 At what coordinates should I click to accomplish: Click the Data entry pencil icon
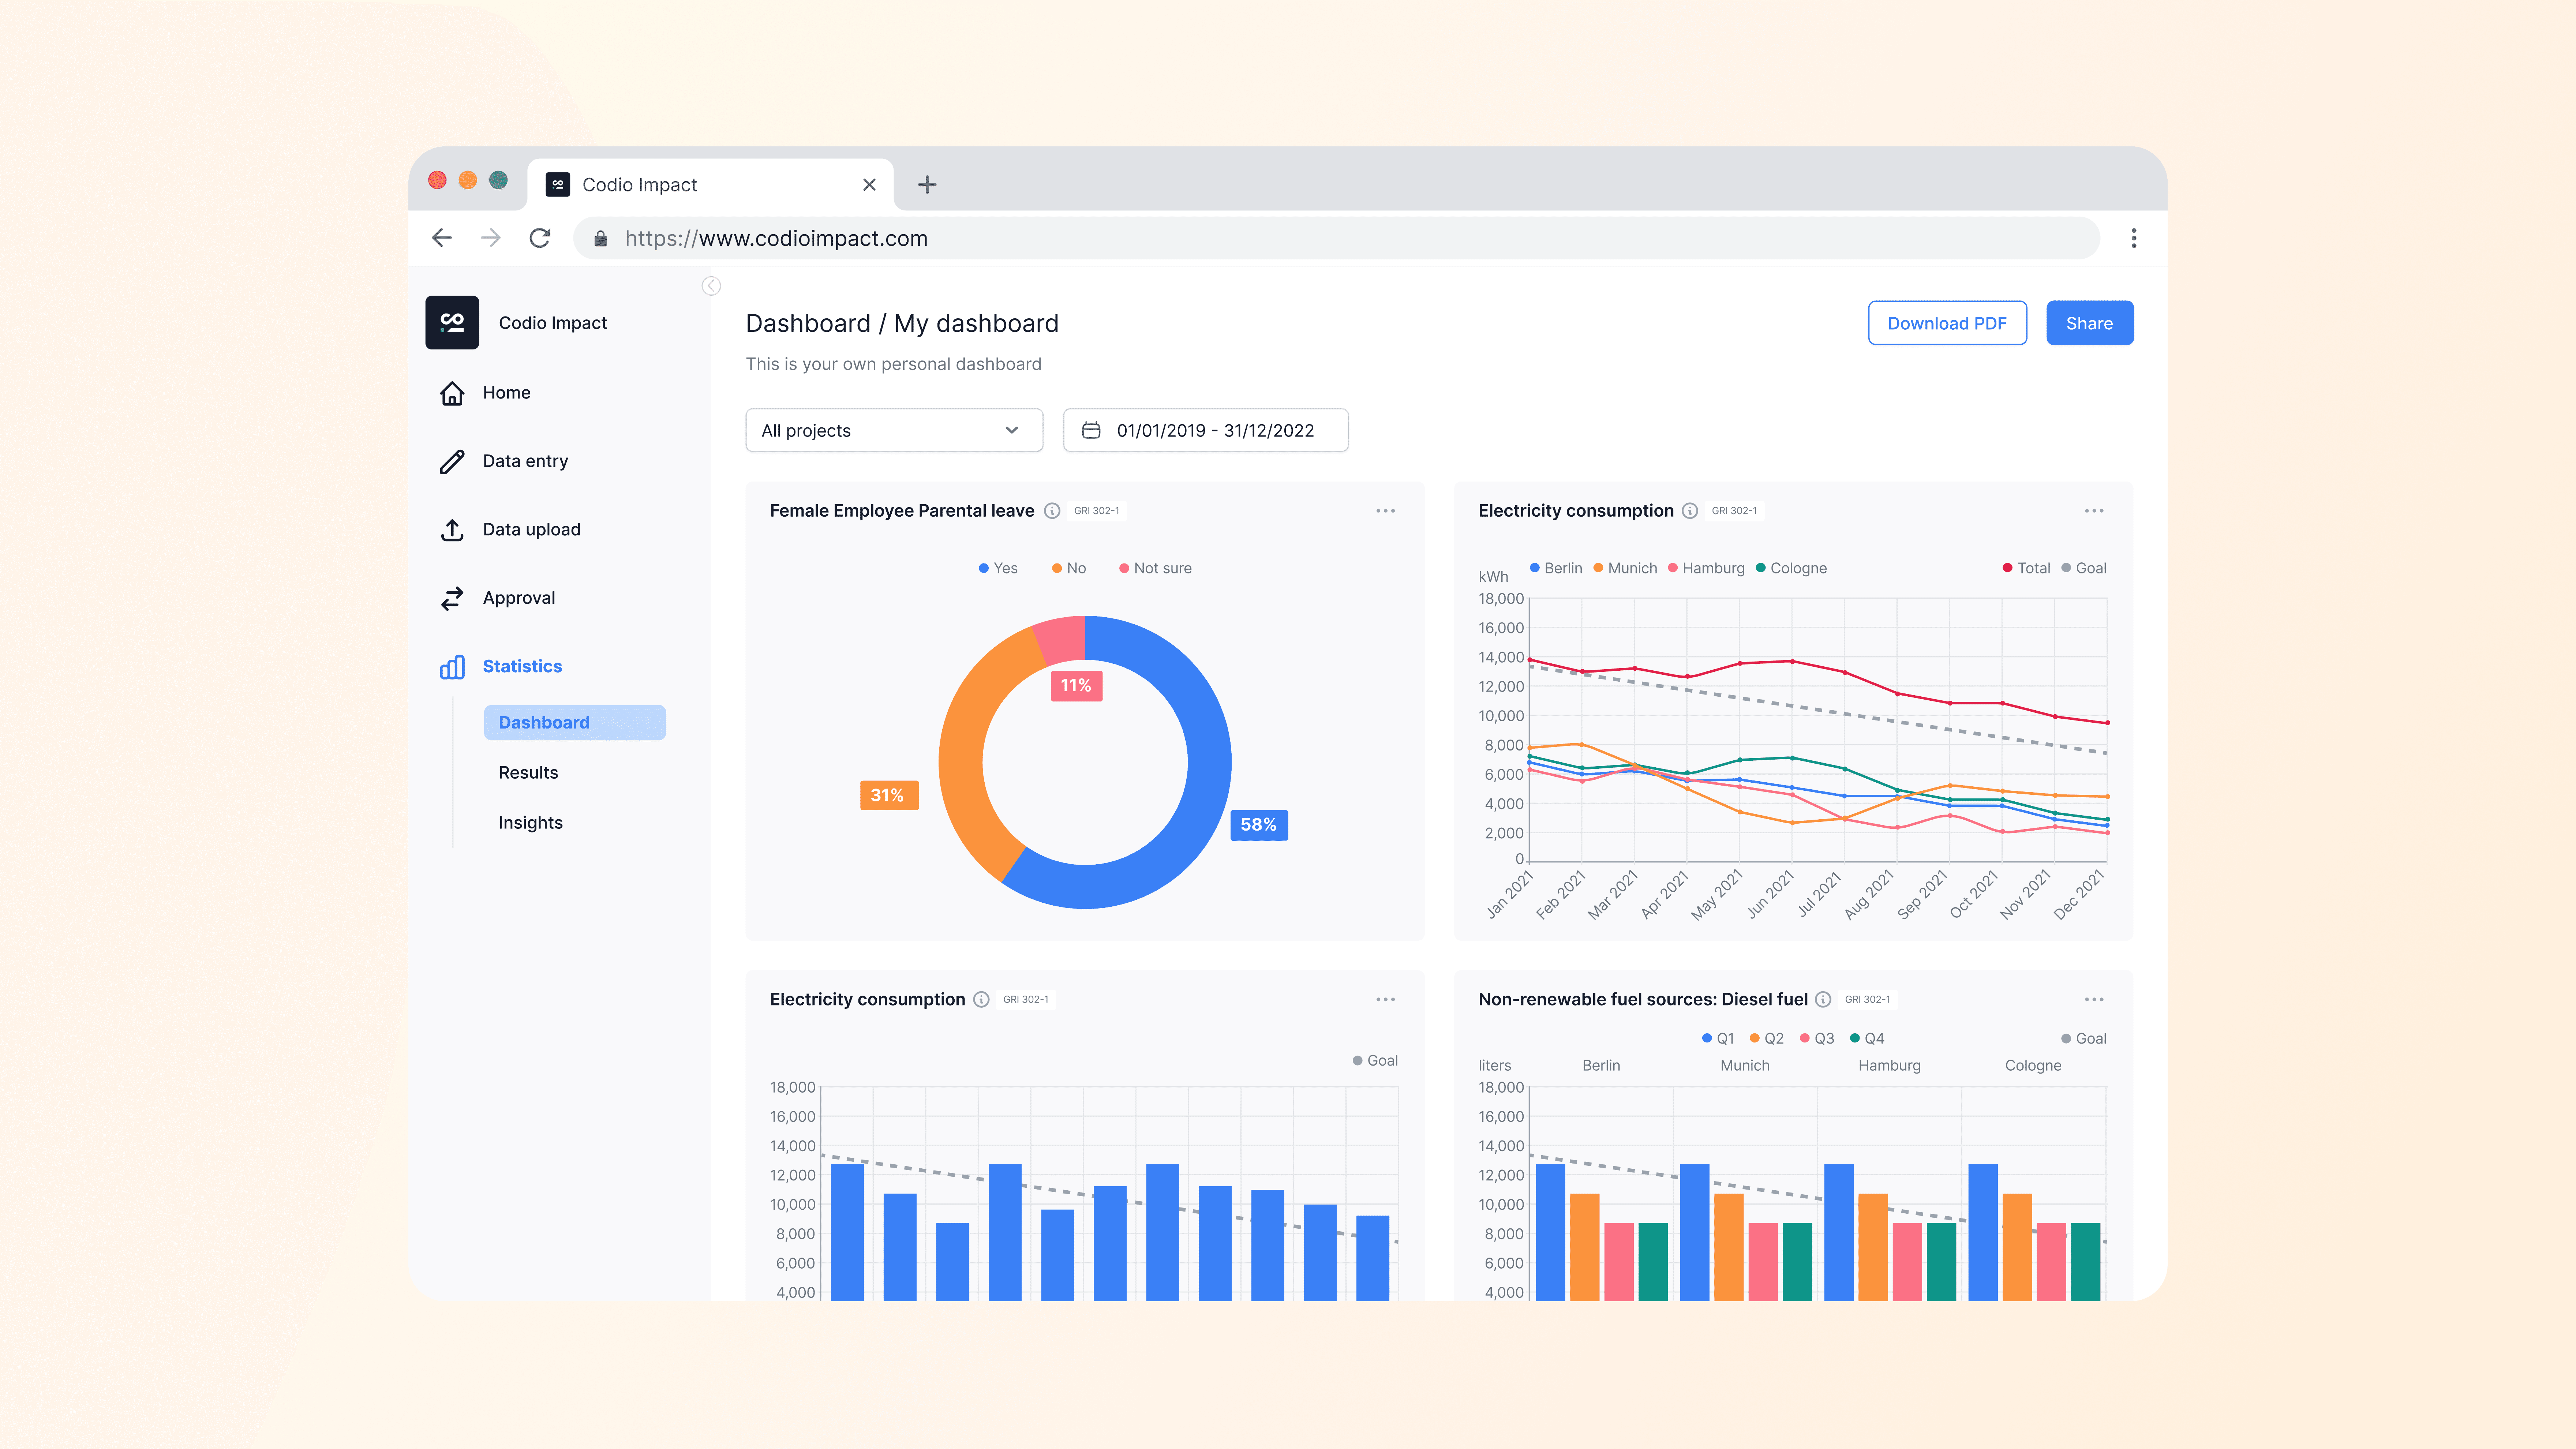tap(452, 461)
